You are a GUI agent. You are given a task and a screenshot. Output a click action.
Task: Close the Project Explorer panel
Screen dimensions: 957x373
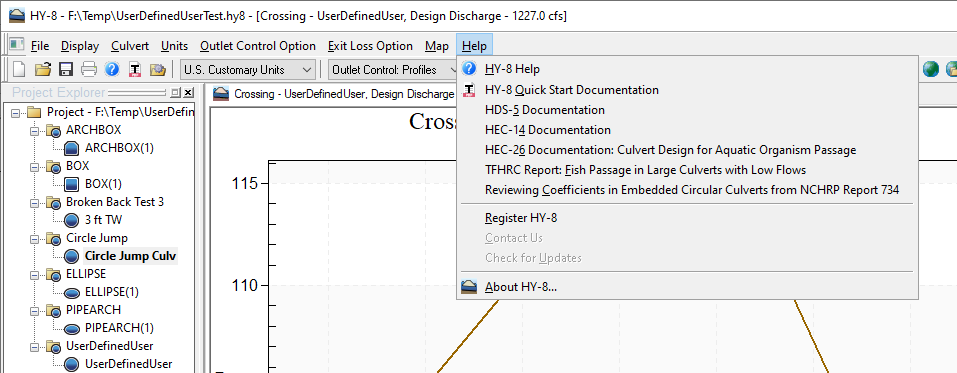189,93
